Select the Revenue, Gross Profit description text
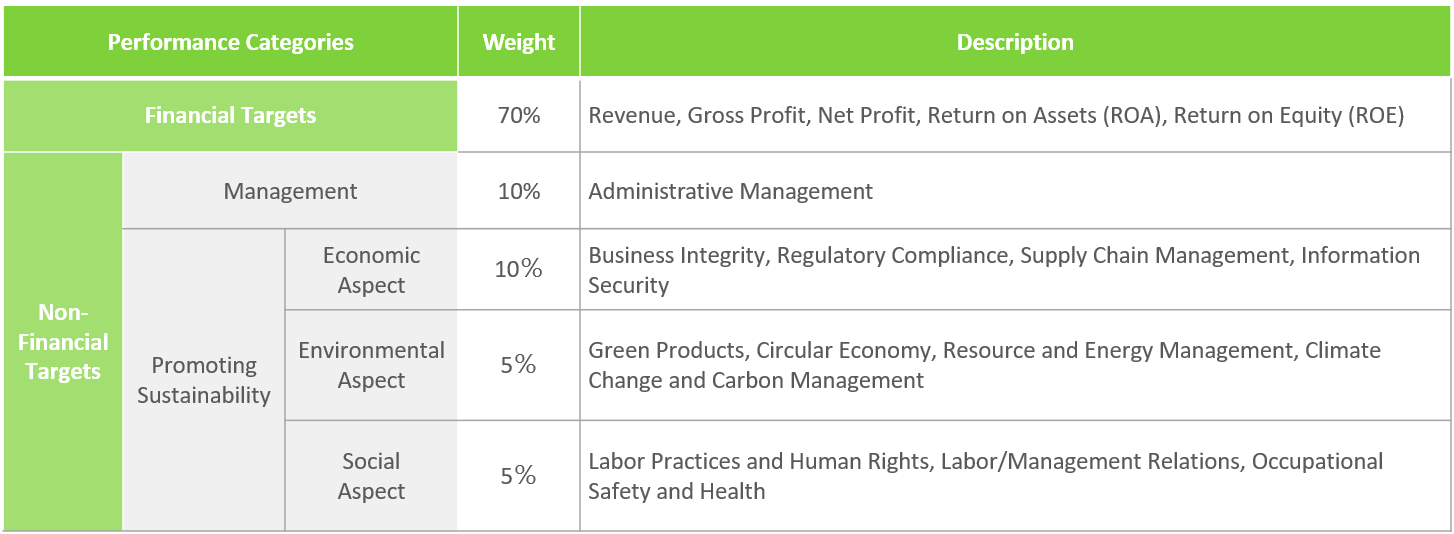The width and height of the screenshot is (1454, 534). click(996, 115)
